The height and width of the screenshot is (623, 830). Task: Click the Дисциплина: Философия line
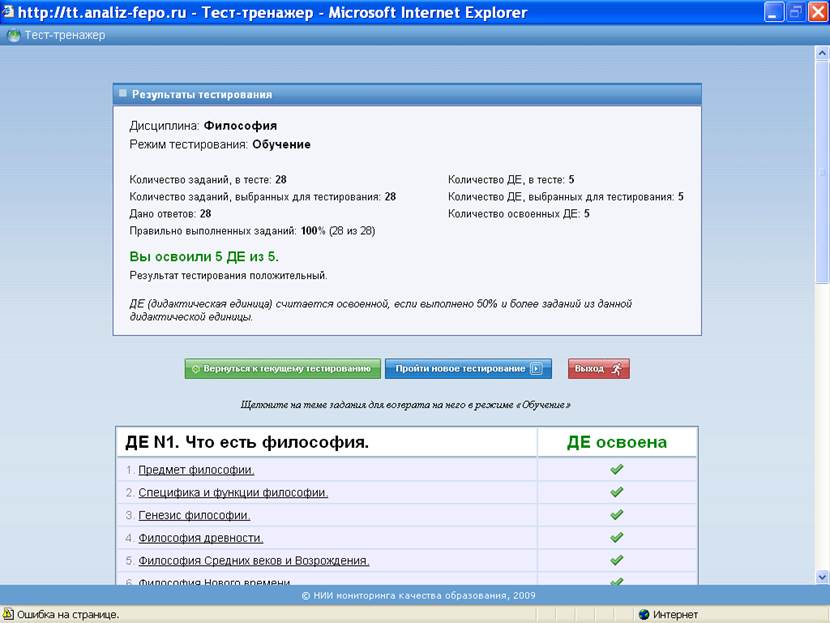(203, 126)
